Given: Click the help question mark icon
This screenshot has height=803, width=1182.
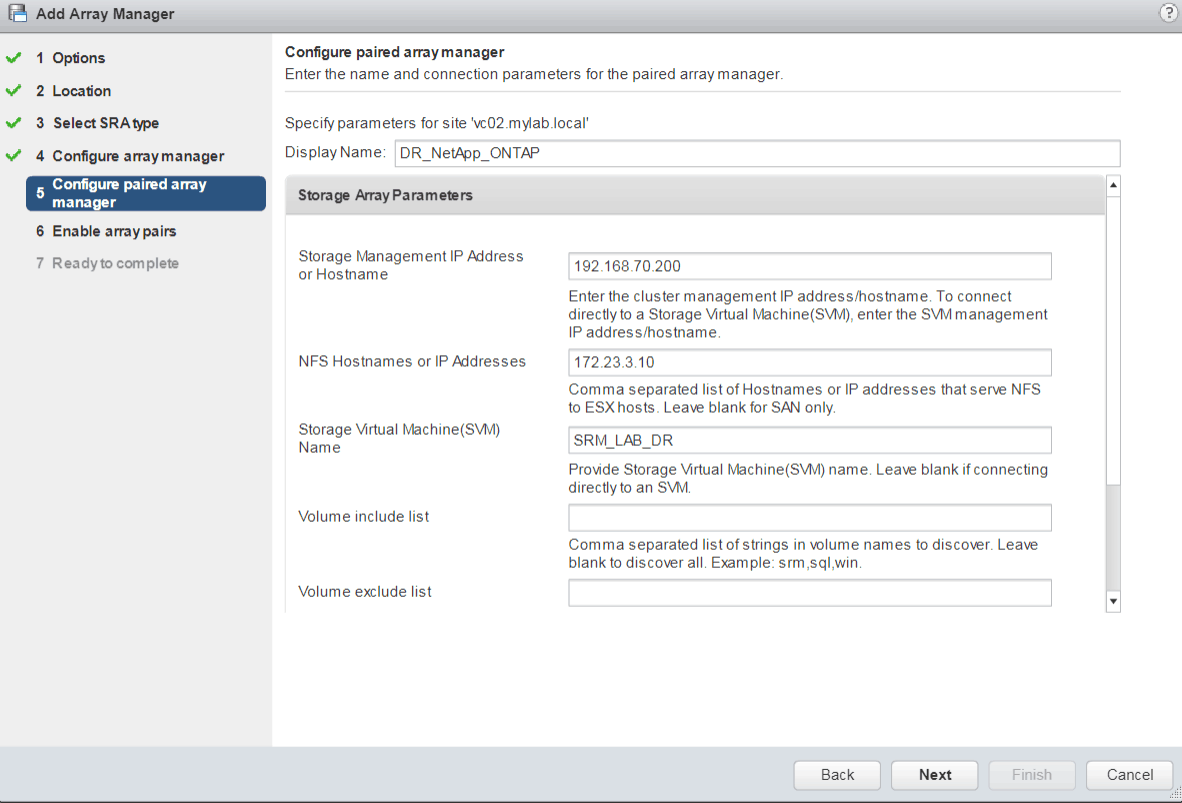Looking at the screenshot, I should coord(1167,13).
